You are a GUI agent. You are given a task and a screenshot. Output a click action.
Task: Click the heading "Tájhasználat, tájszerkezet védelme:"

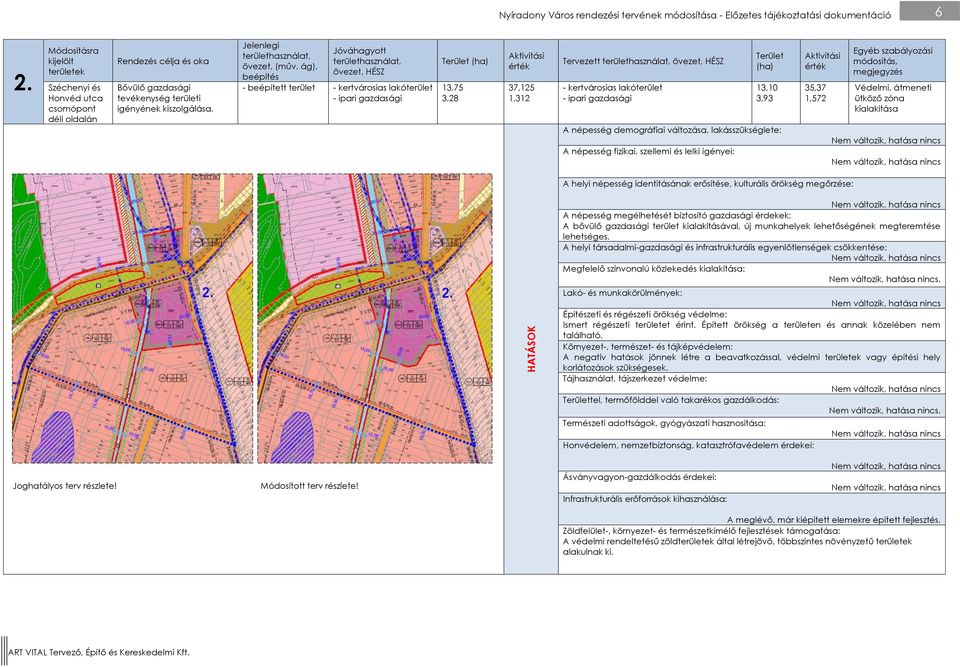[634, 379]
